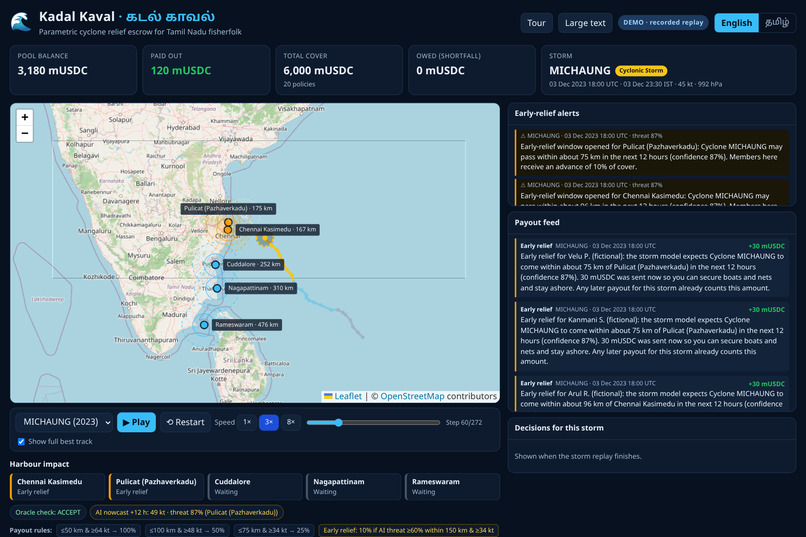Enable Large text mode

click(x=585, y=23)
